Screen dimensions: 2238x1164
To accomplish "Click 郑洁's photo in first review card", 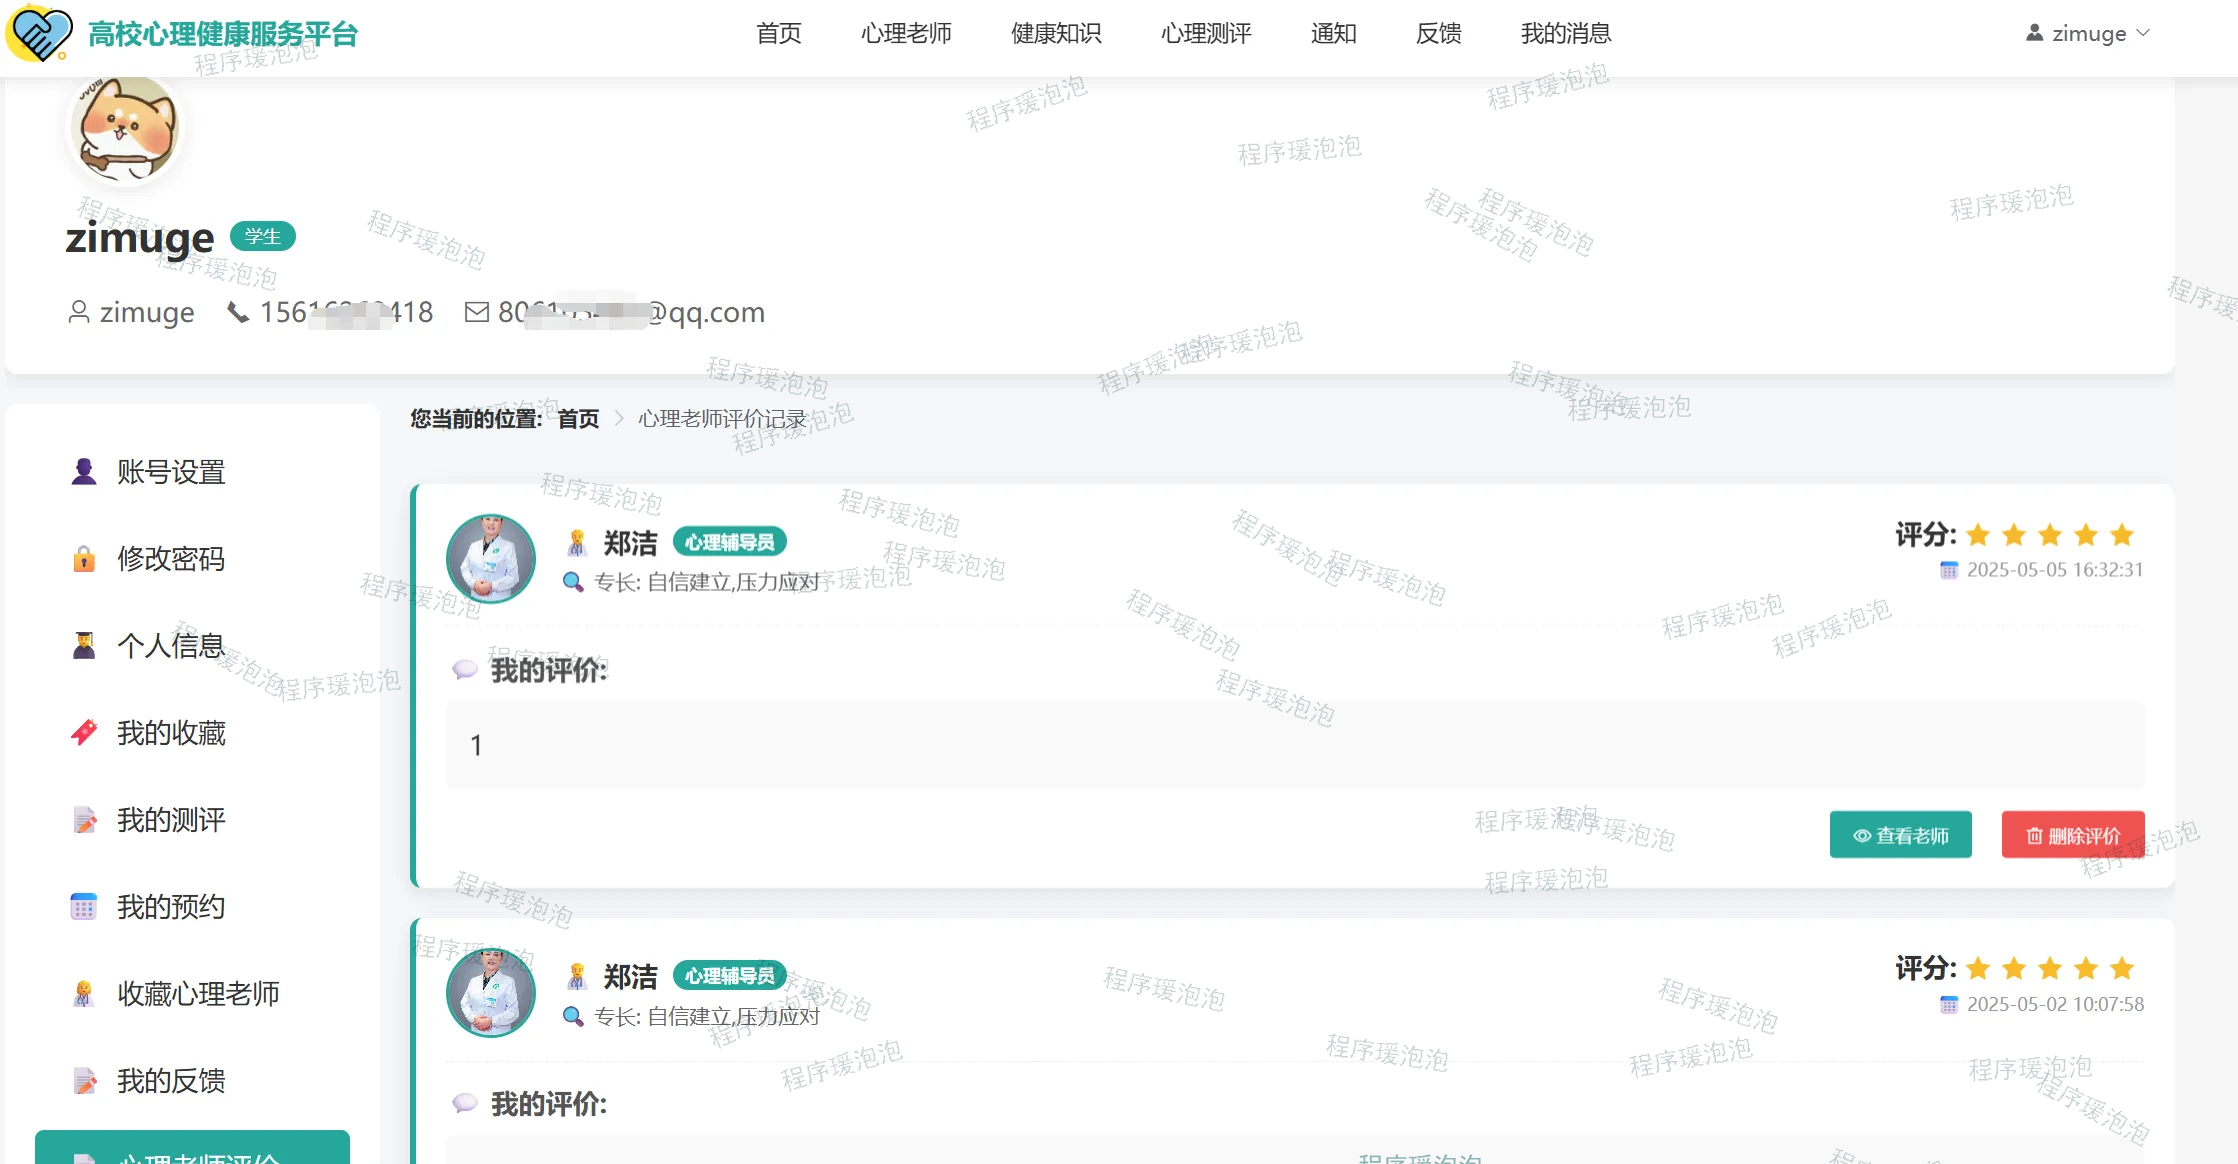I will pos(490,559).
